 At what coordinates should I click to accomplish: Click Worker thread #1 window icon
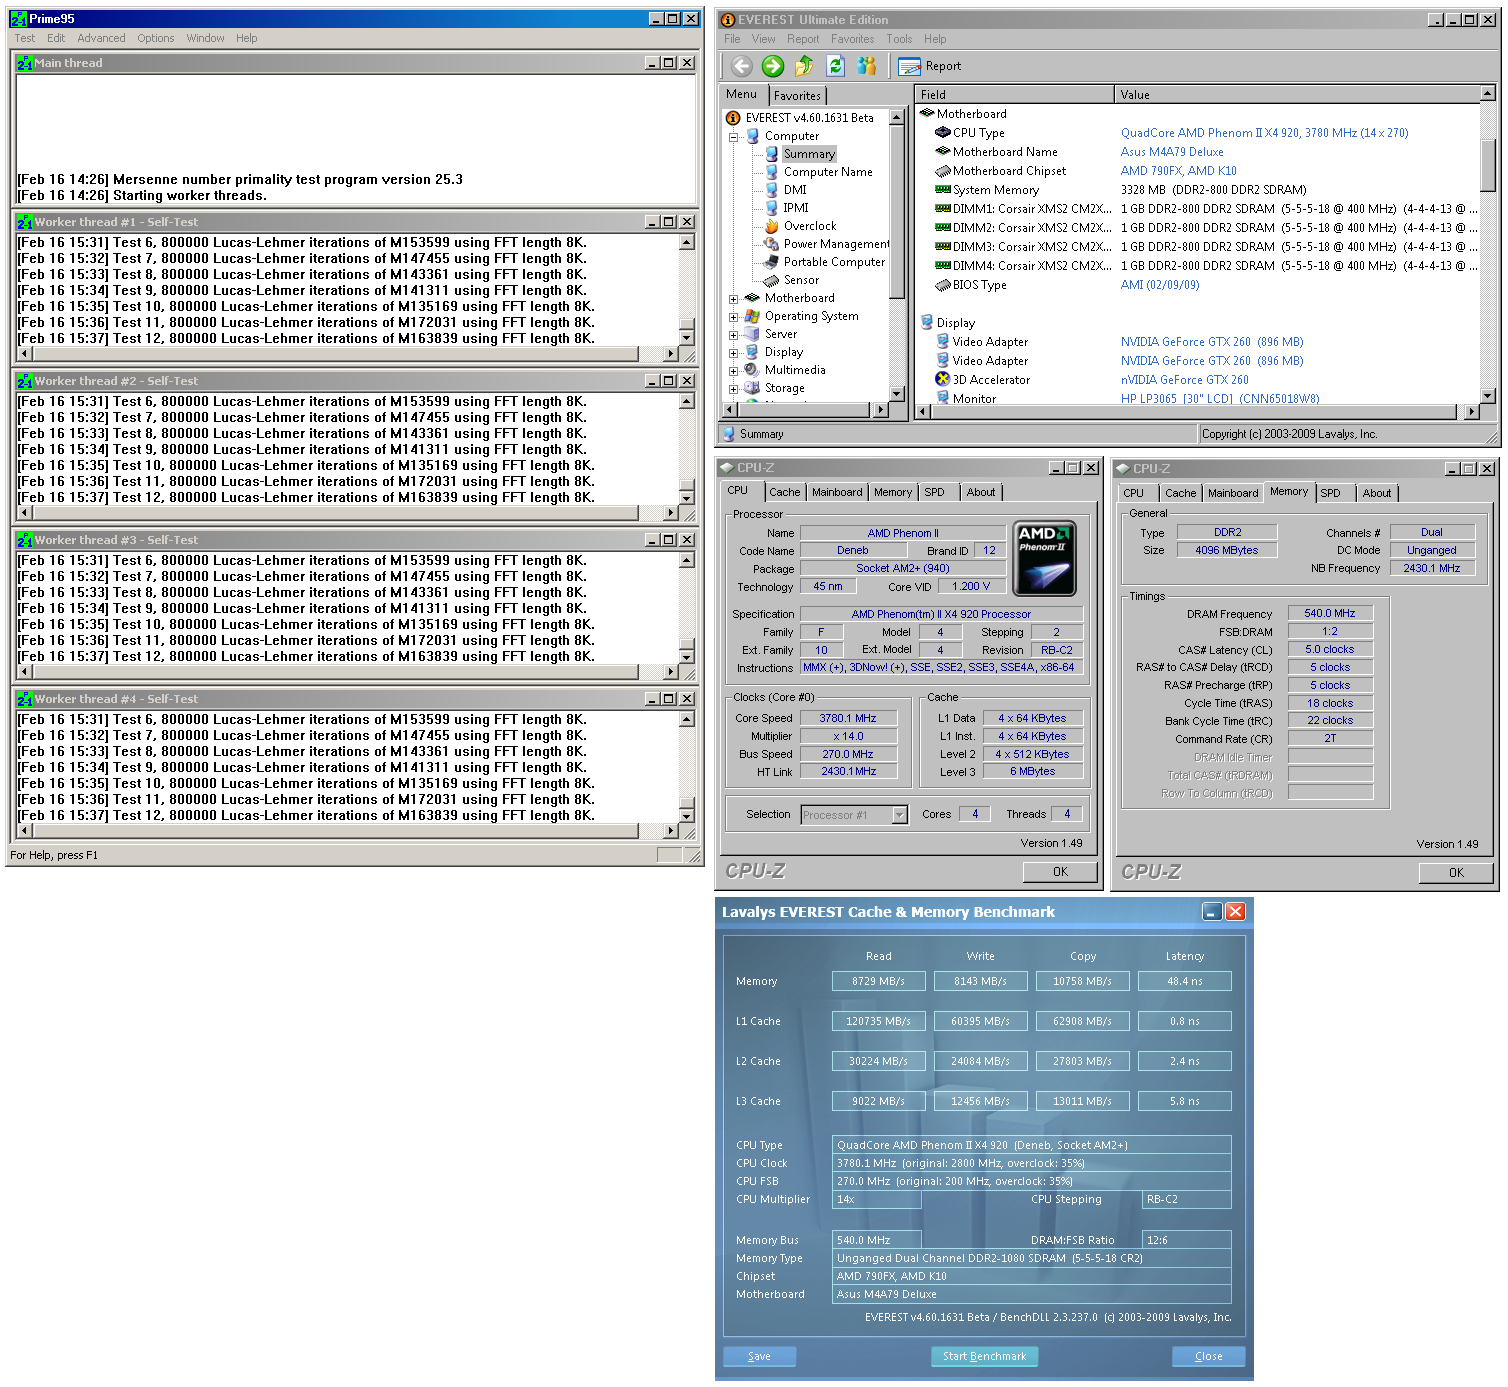click(25, 222)
